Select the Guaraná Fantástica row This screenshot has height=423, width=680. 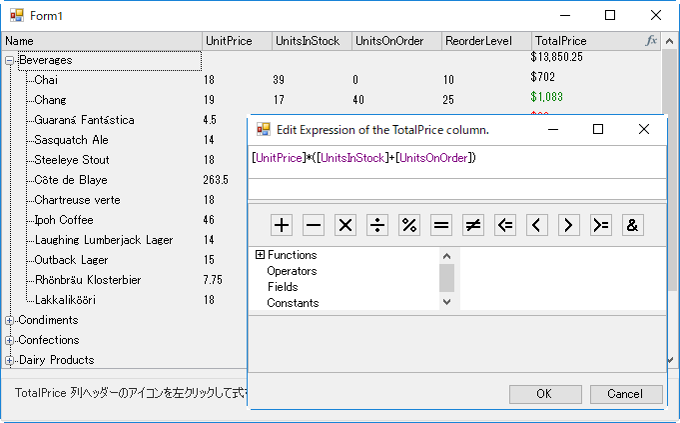pos(84,120)
